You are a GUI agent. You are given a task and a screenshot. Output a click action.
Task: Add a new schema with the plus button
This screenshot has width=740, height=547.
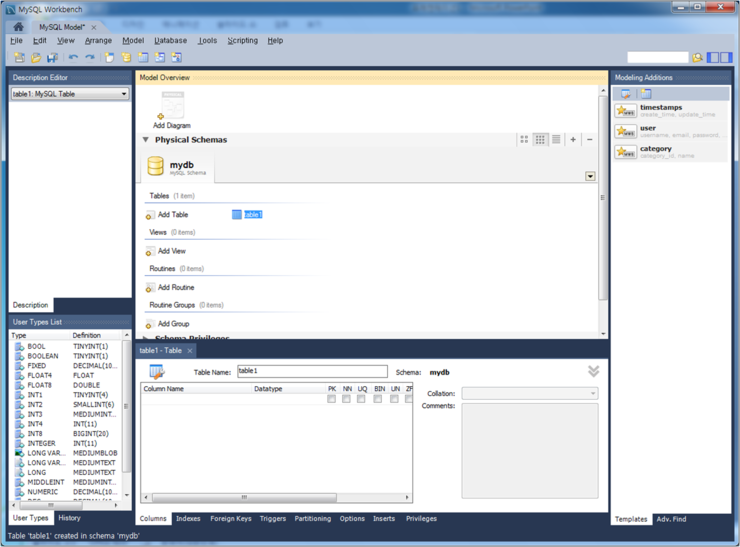click(x=573, y=139)
